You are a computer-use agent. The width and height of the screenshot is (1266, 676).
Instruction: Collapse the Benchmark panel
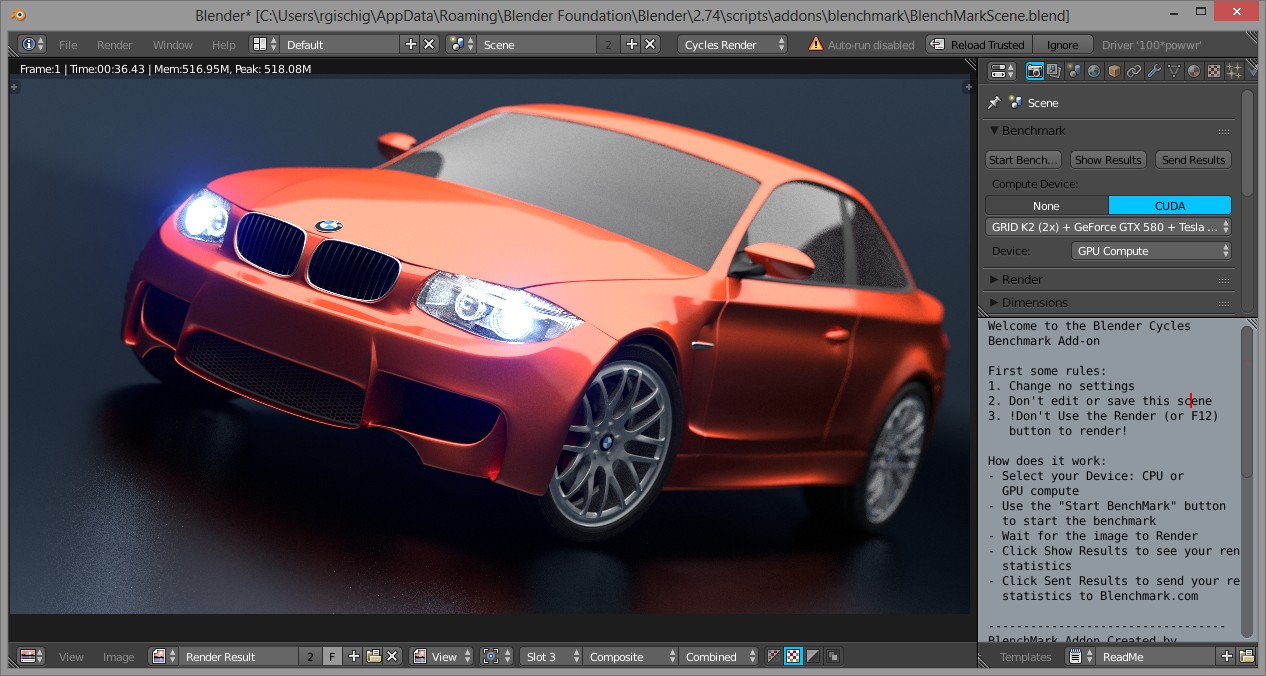1027,131
